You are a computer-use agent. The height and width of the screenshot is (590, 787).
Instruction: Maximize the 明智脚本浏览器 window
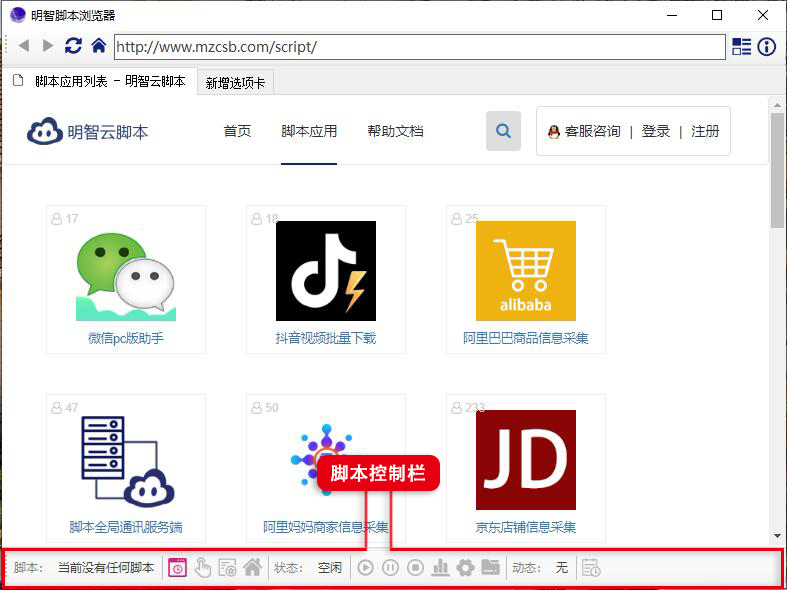[x=717, y=16]
